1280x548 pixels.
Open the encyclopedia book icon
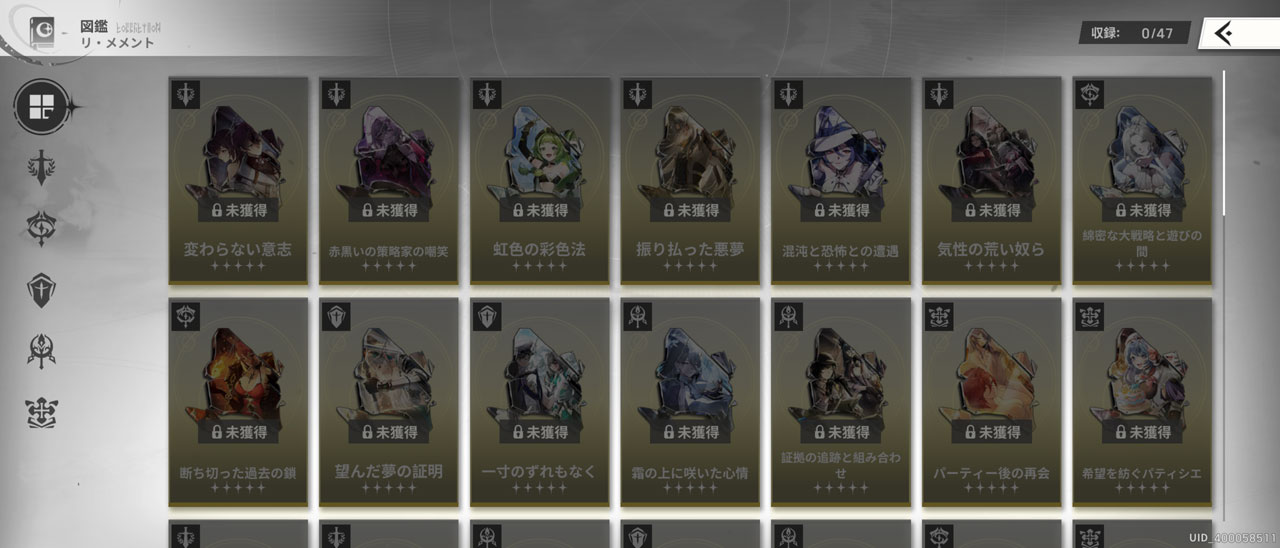tap(44, 33)
